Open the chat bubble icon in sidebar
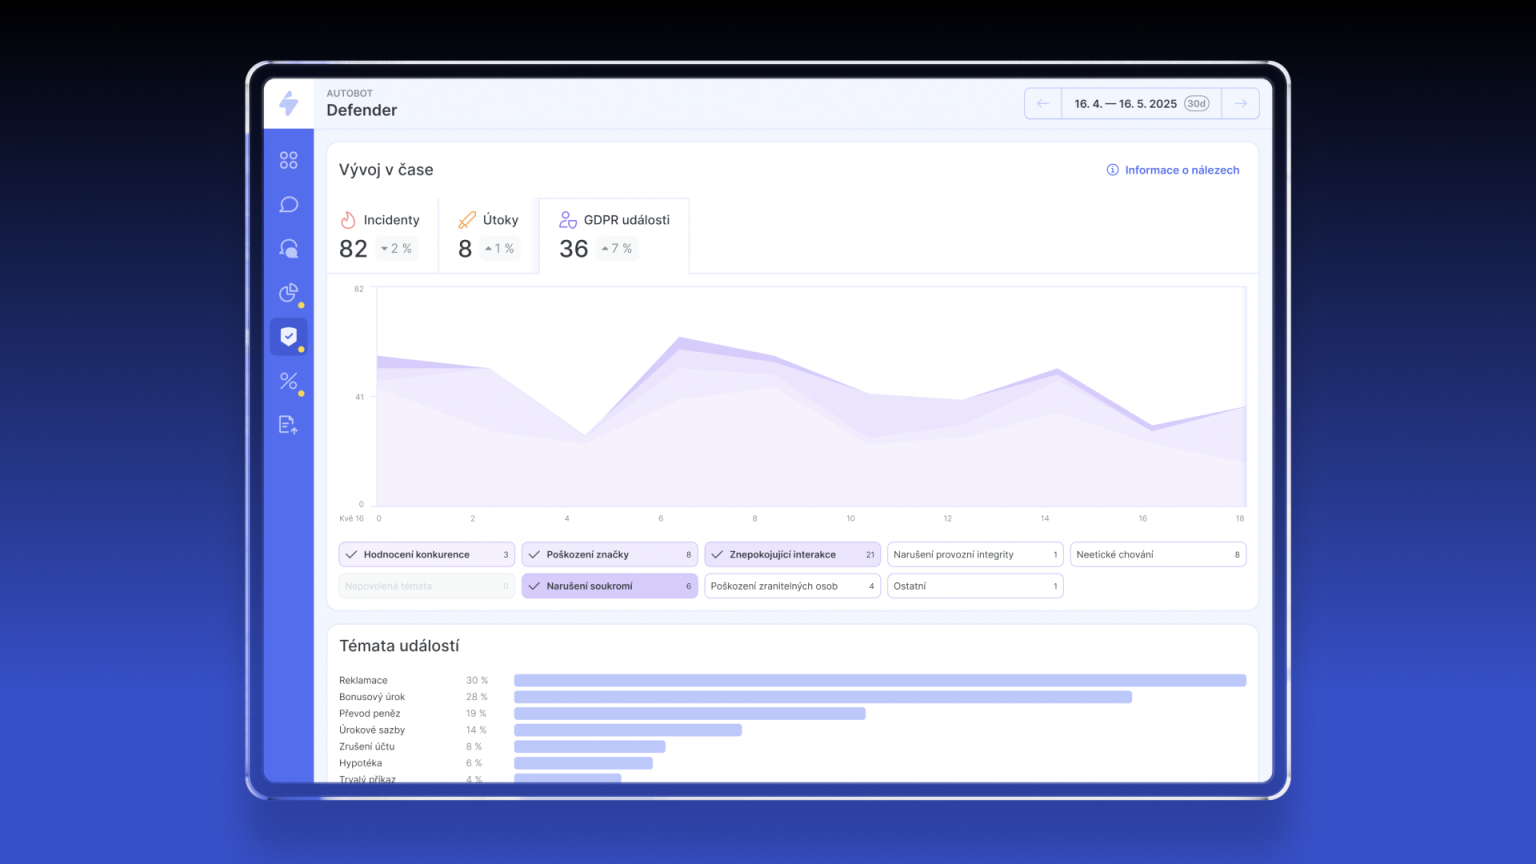1536x864 pixels. pyautogui.click(x=289, y=204)
